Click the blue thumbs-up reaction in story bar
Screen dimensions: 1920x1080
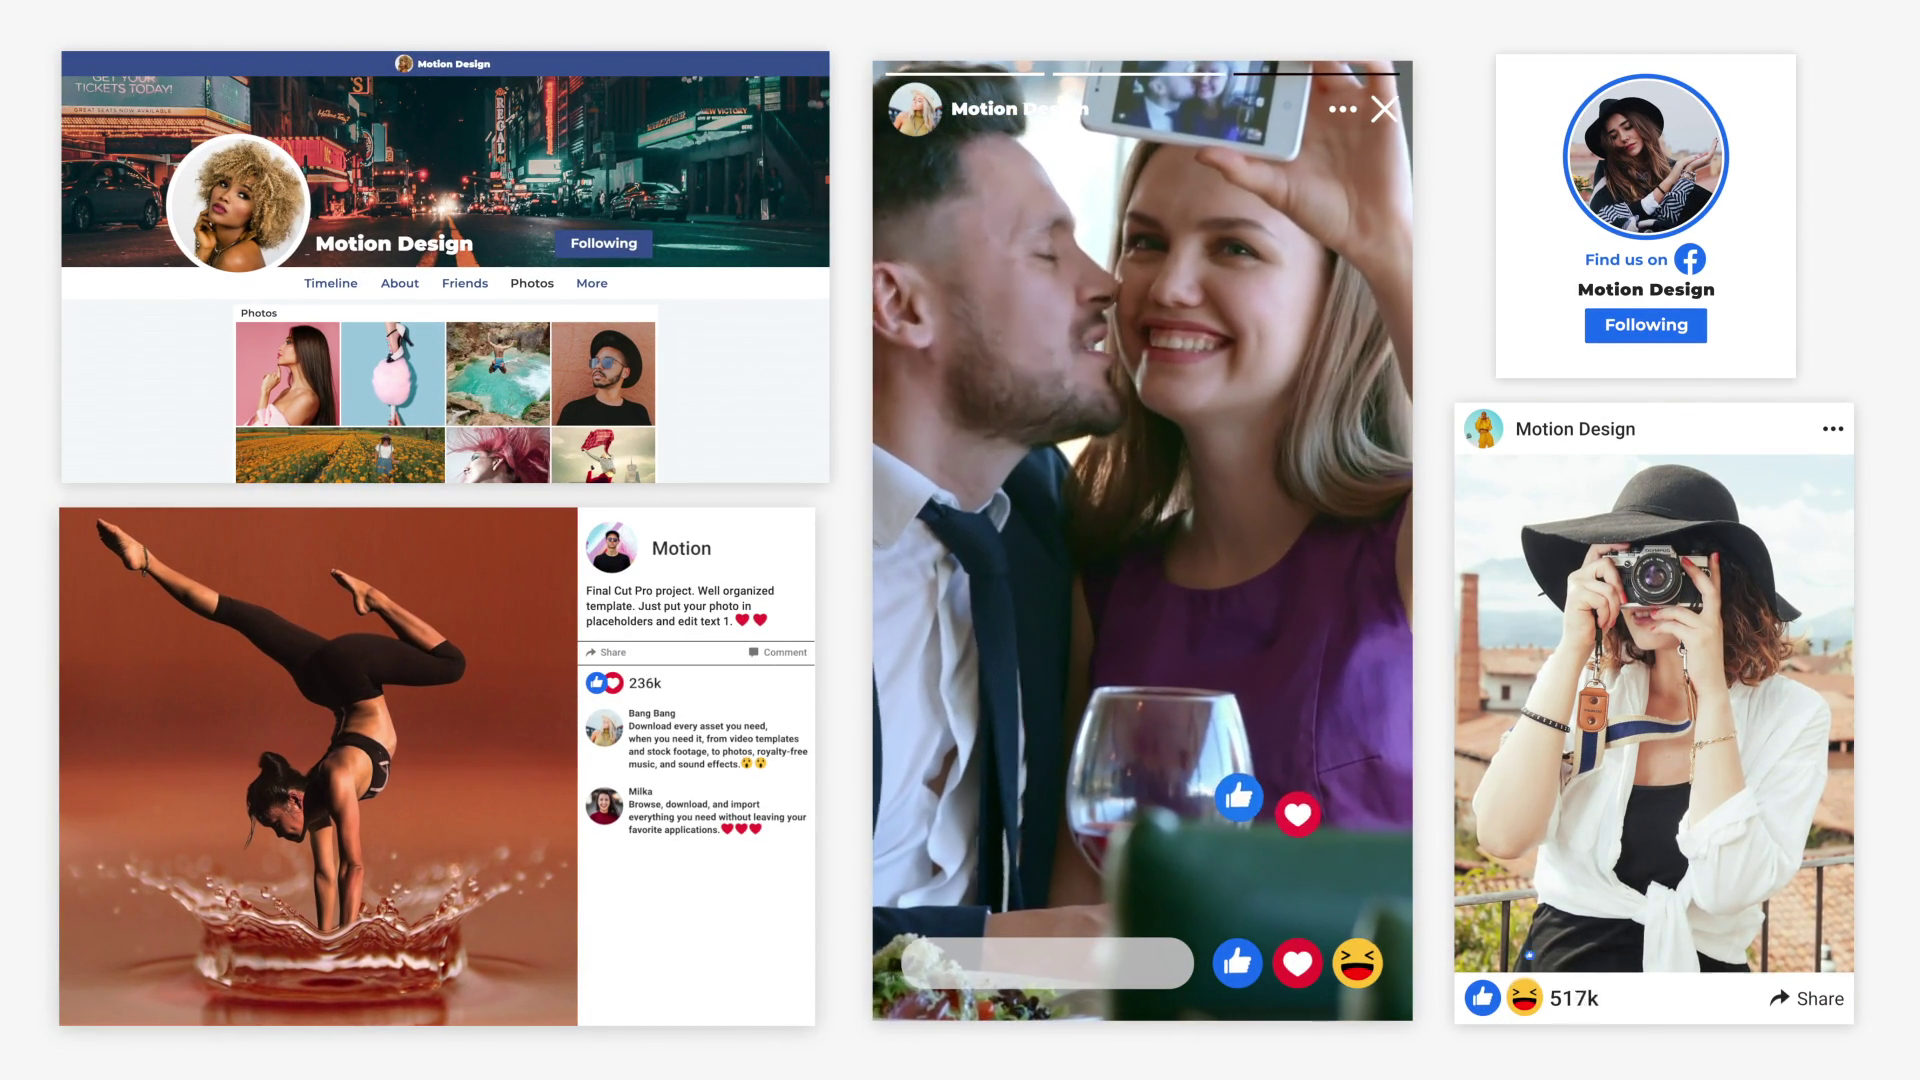(1237, 963)
